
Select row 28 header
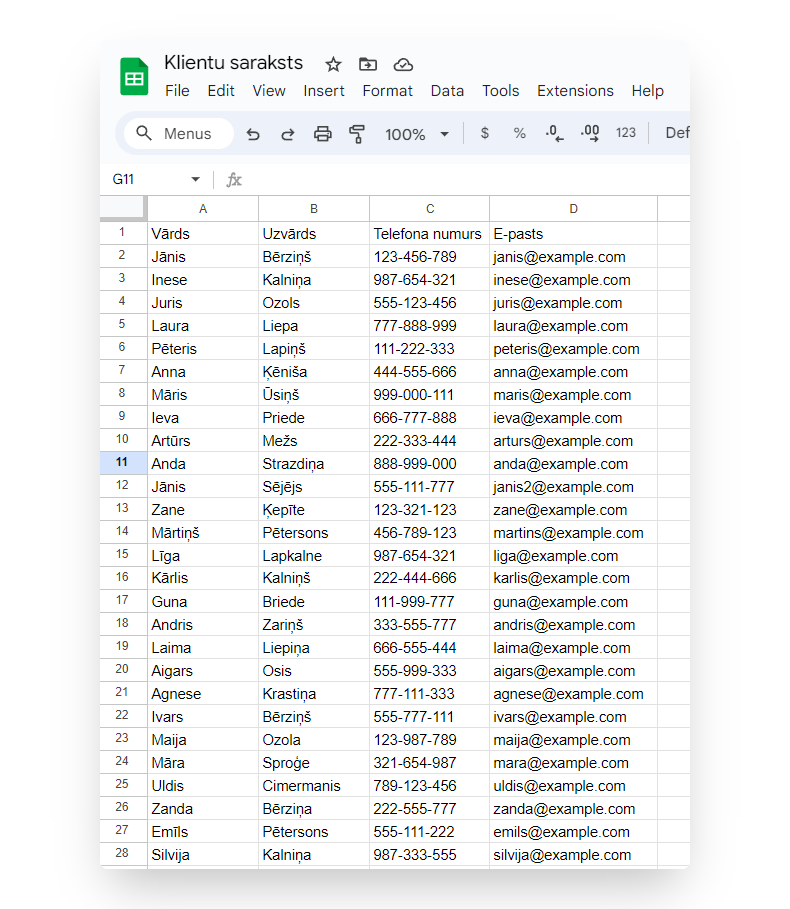pyautogui.click(x=123, y=853)
